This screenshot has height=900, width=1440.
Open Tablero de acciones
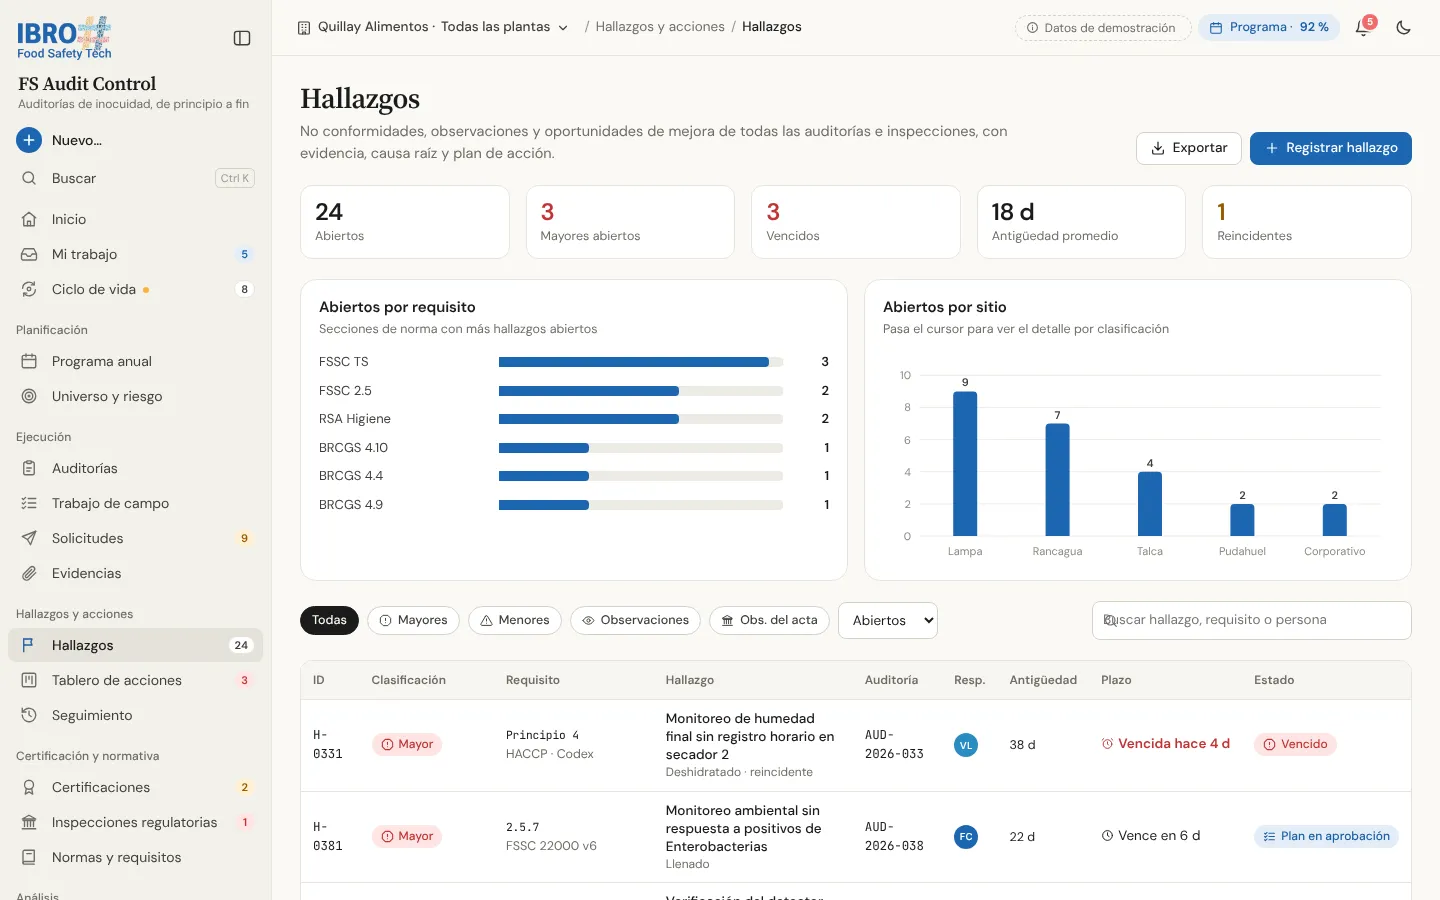tap(135, 680)
